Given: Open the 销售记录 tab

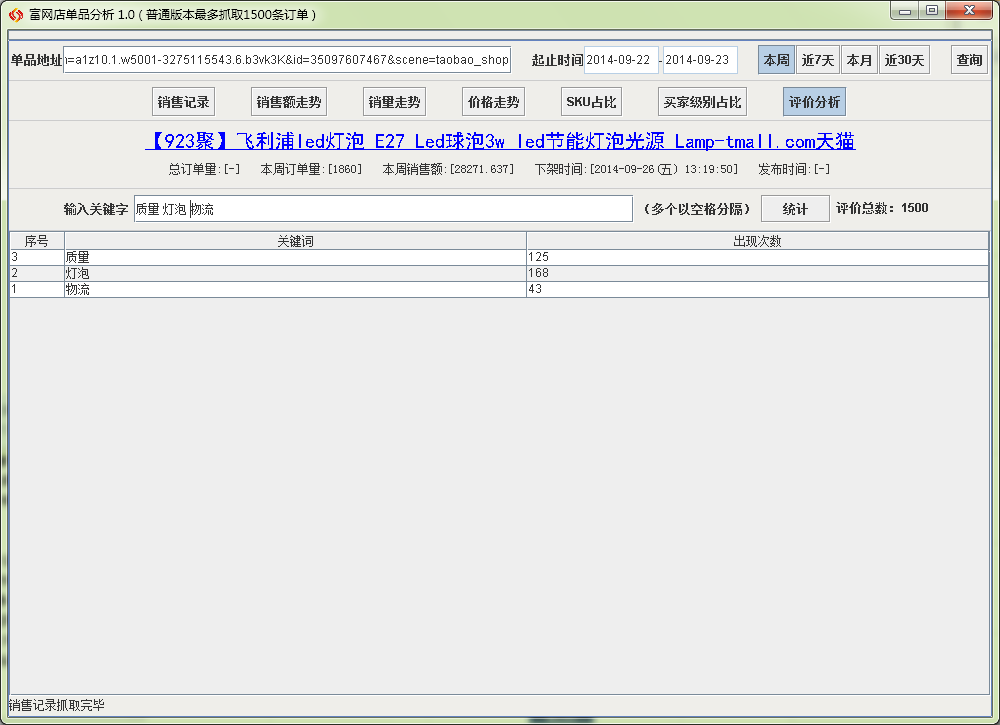Looking at the screenshot, I should pos(183,102).
